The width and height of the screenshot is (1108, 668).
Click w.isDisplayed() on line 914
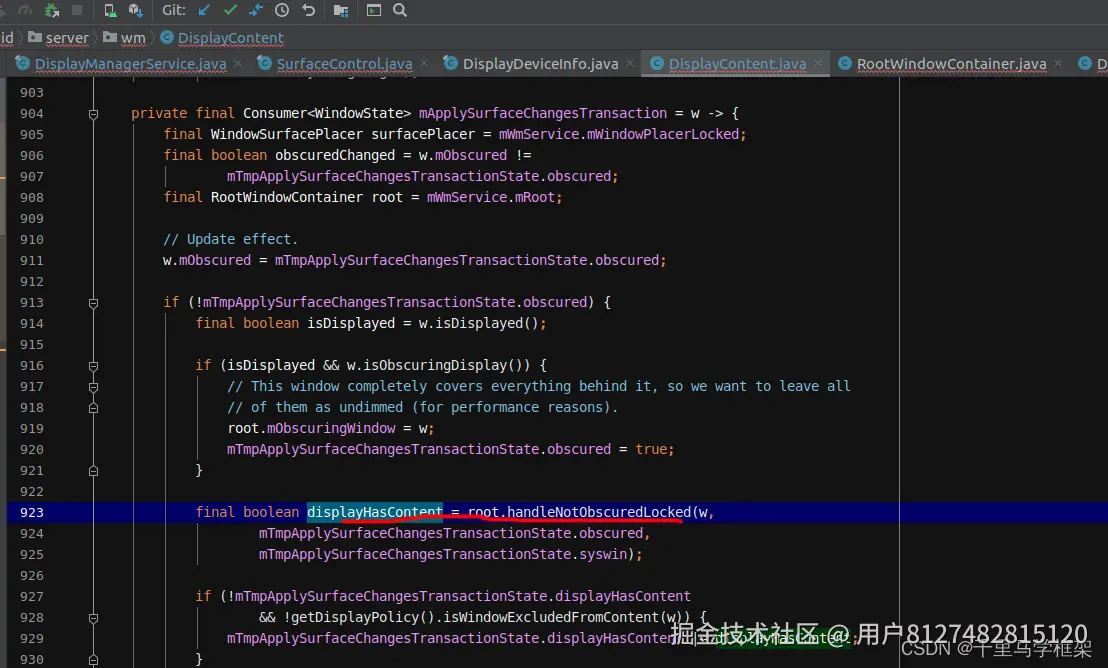click(478, 323)
